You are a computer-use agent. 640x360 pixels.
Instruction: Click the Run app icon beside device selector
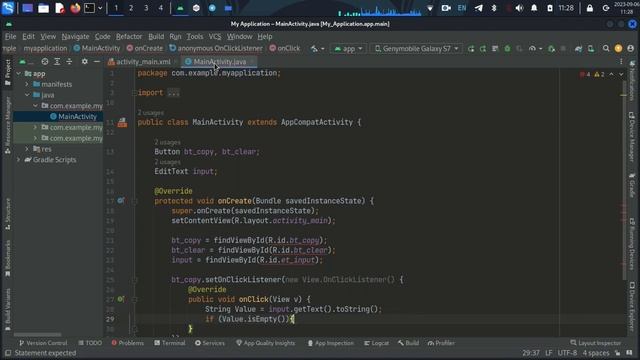(471, 49)
